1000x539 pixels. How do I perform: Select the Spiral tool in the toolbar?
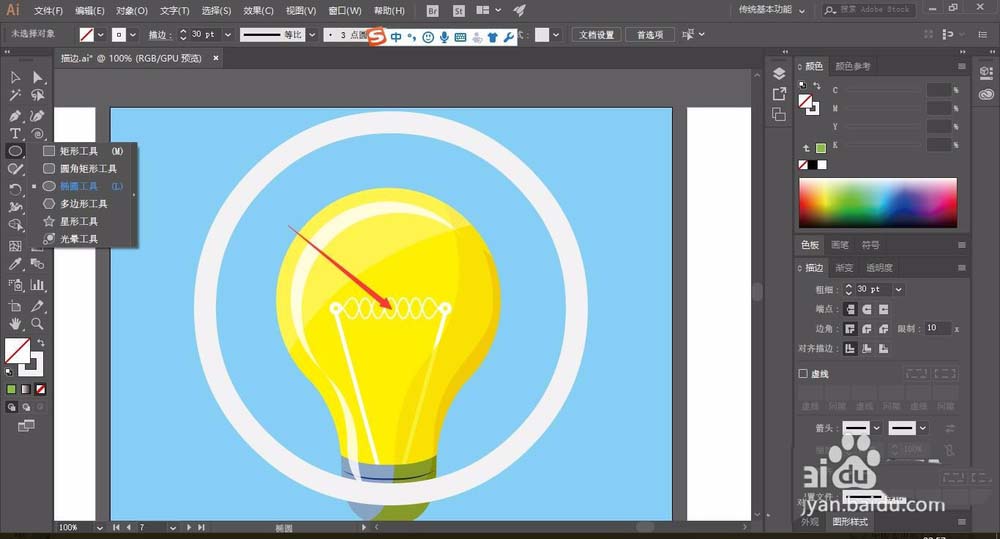coord(38,133)
